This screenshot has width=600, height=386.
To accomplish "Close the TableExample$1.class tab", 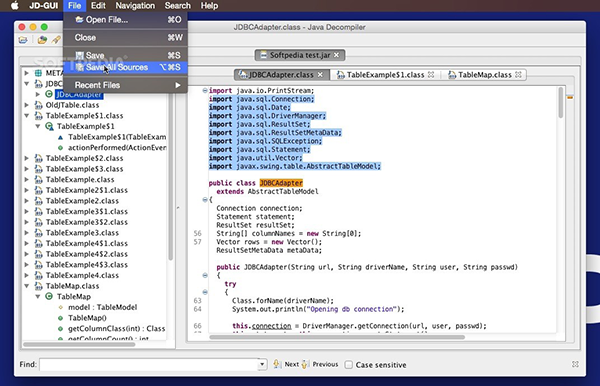I will coord(431,75).
